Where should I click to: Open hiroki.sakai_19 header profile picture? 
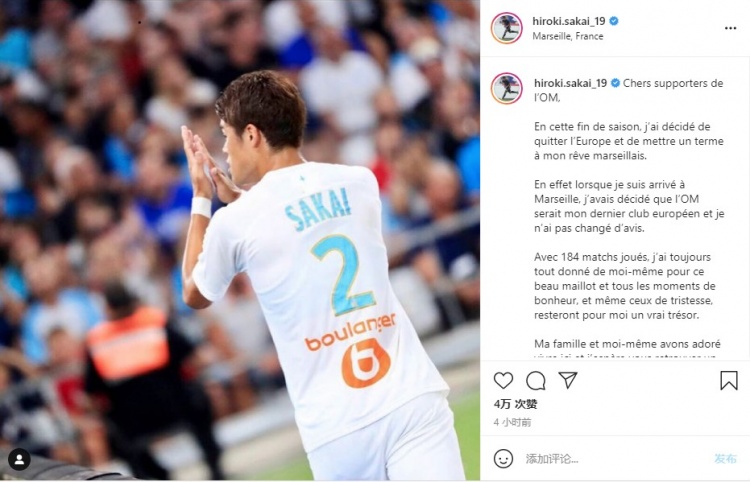[x=507, y=28]
